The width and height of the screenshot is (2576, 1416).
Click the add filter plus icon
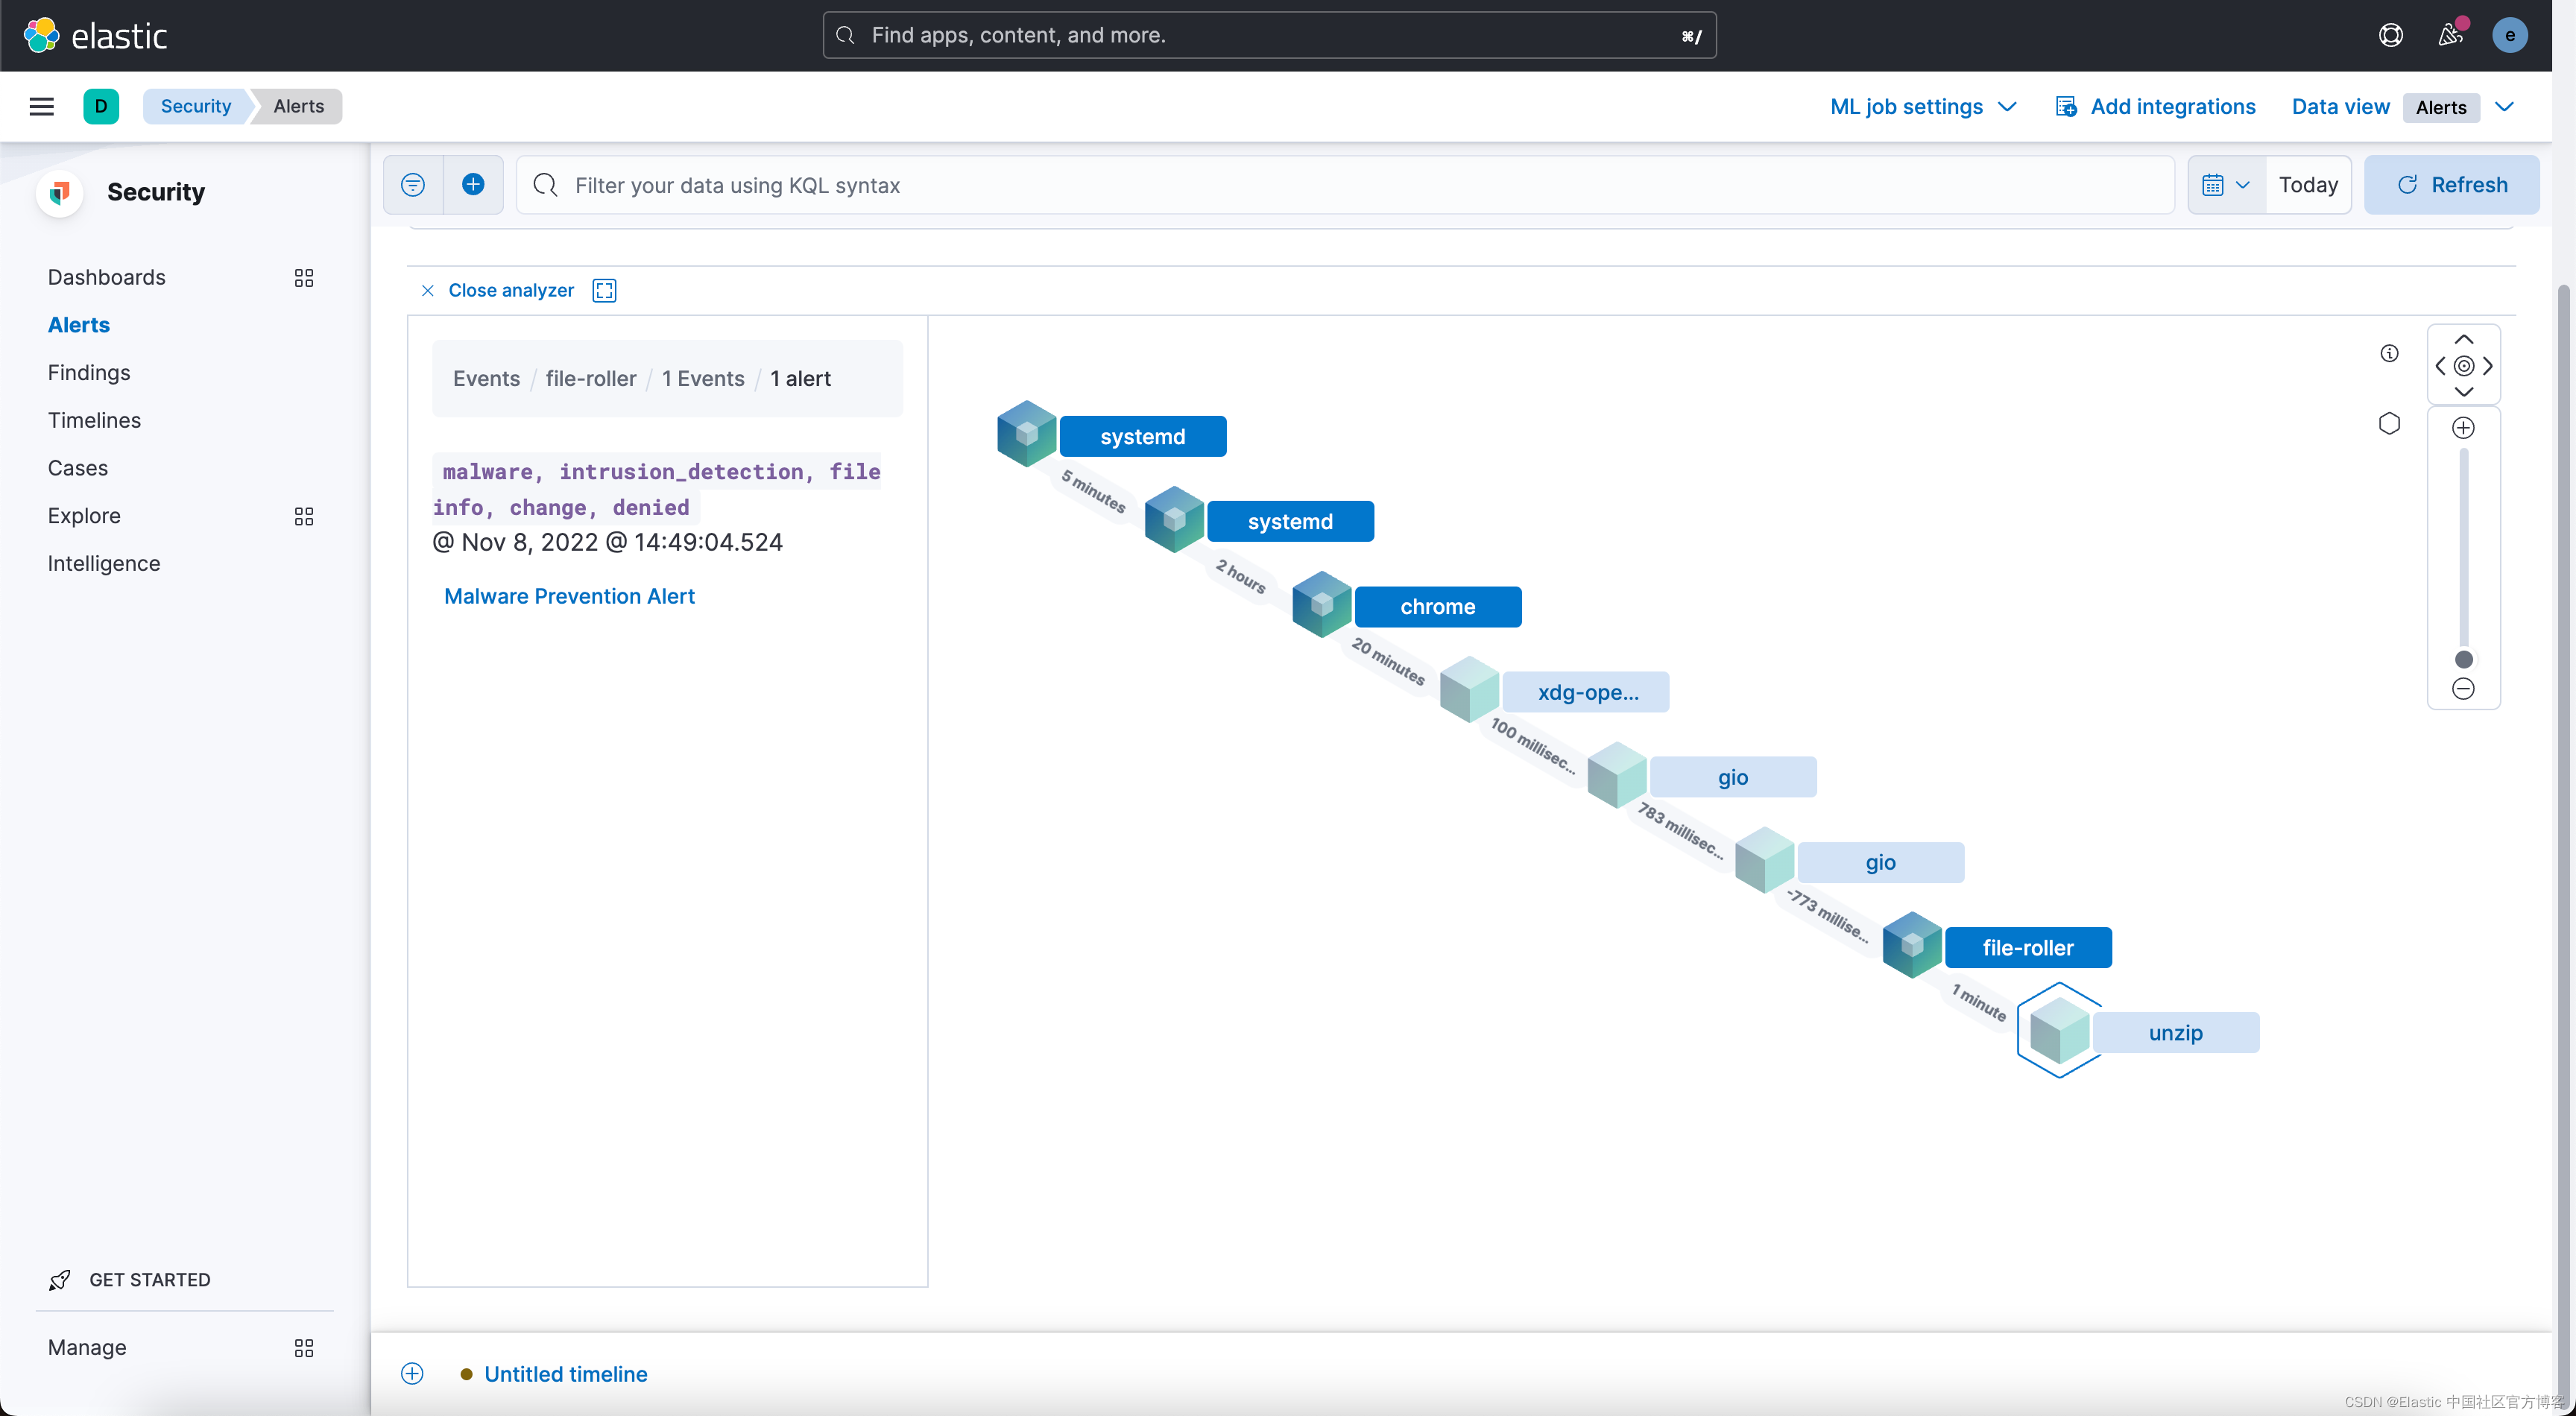pos(473,184)
